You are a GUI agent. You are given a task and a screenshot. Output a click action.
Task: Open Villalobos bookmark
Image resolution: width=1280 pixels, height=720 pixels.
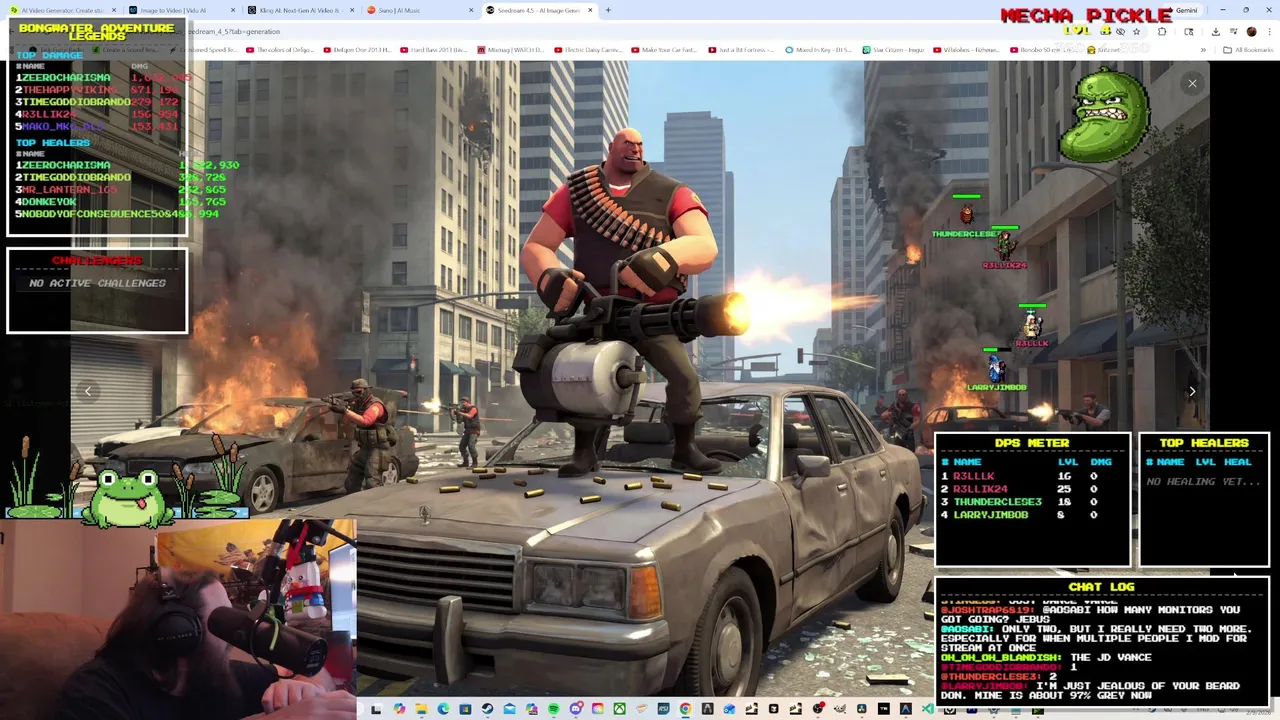pyautogui.click(x=966, y=49)
